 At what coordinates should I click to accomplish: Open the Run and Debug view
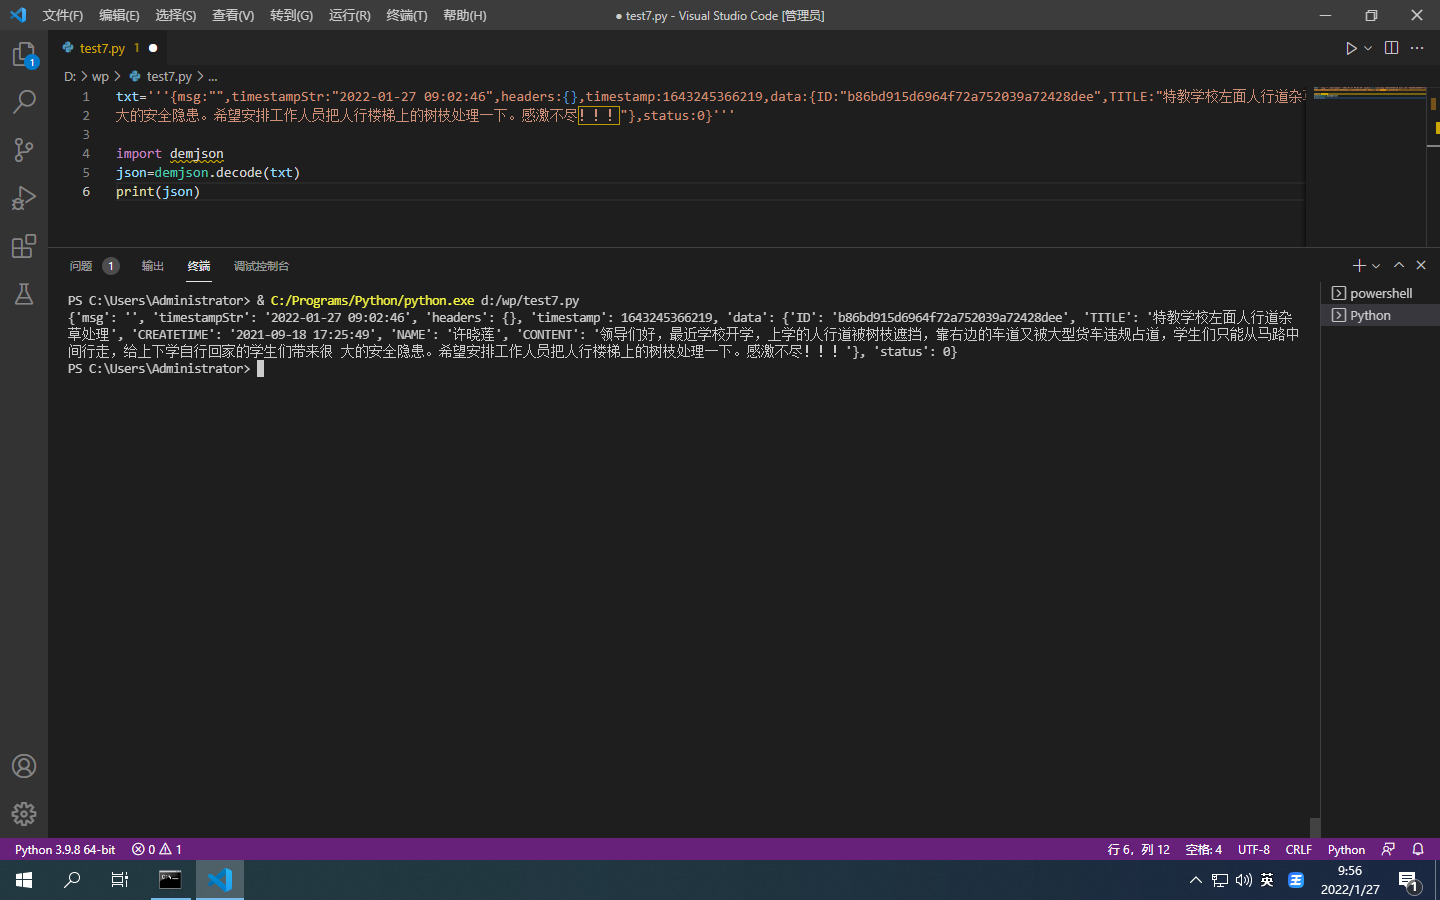[x=24, y=198]
